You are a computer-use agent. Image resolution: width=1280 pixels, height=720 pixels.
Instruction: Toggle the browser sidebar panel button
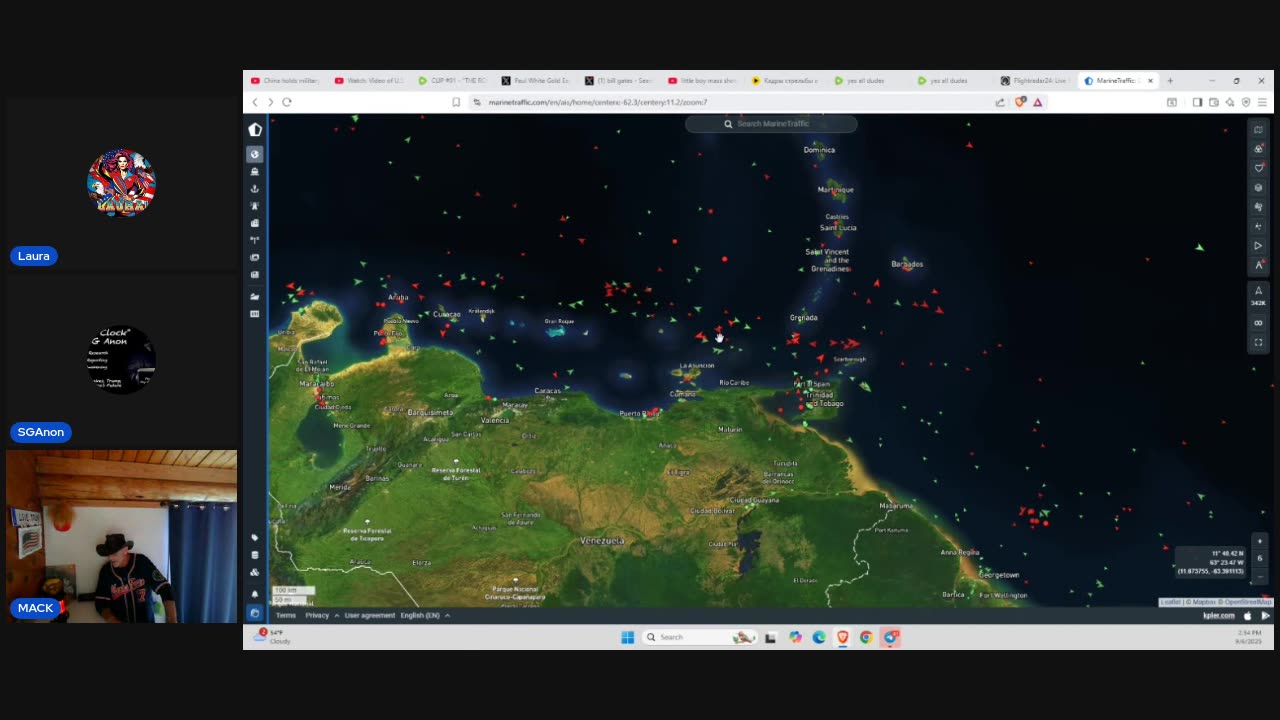coord(1197,102)
